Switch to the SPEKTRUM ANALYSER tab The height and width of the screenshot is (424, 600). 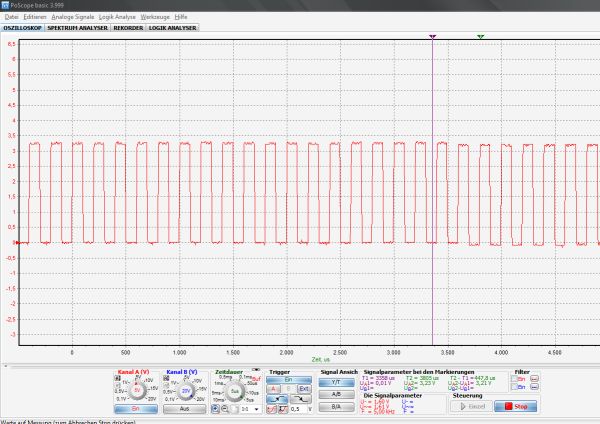point(78,28)
